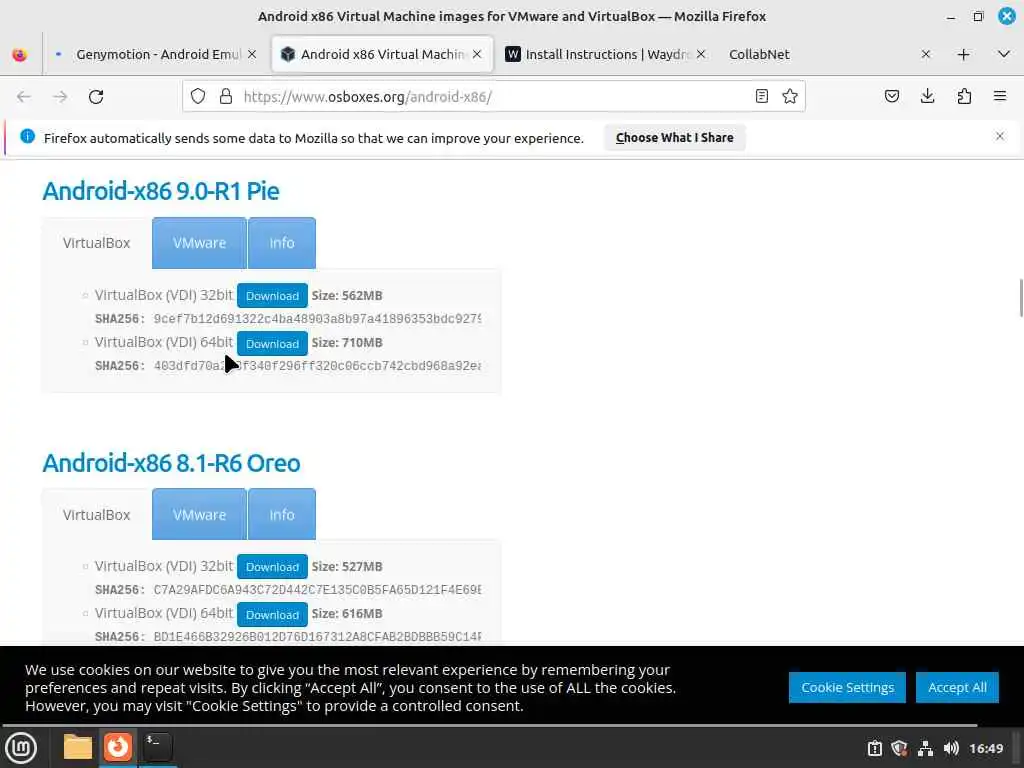Open Terminal from taskbar
Viewport: 1024px width, 768px height.
158,747
